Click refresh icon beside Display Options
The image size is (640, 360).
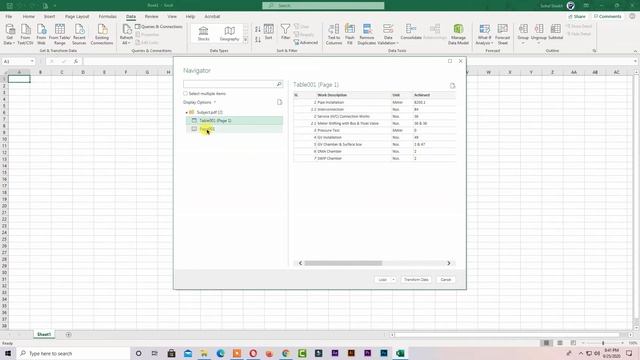[x=280, y=102]
